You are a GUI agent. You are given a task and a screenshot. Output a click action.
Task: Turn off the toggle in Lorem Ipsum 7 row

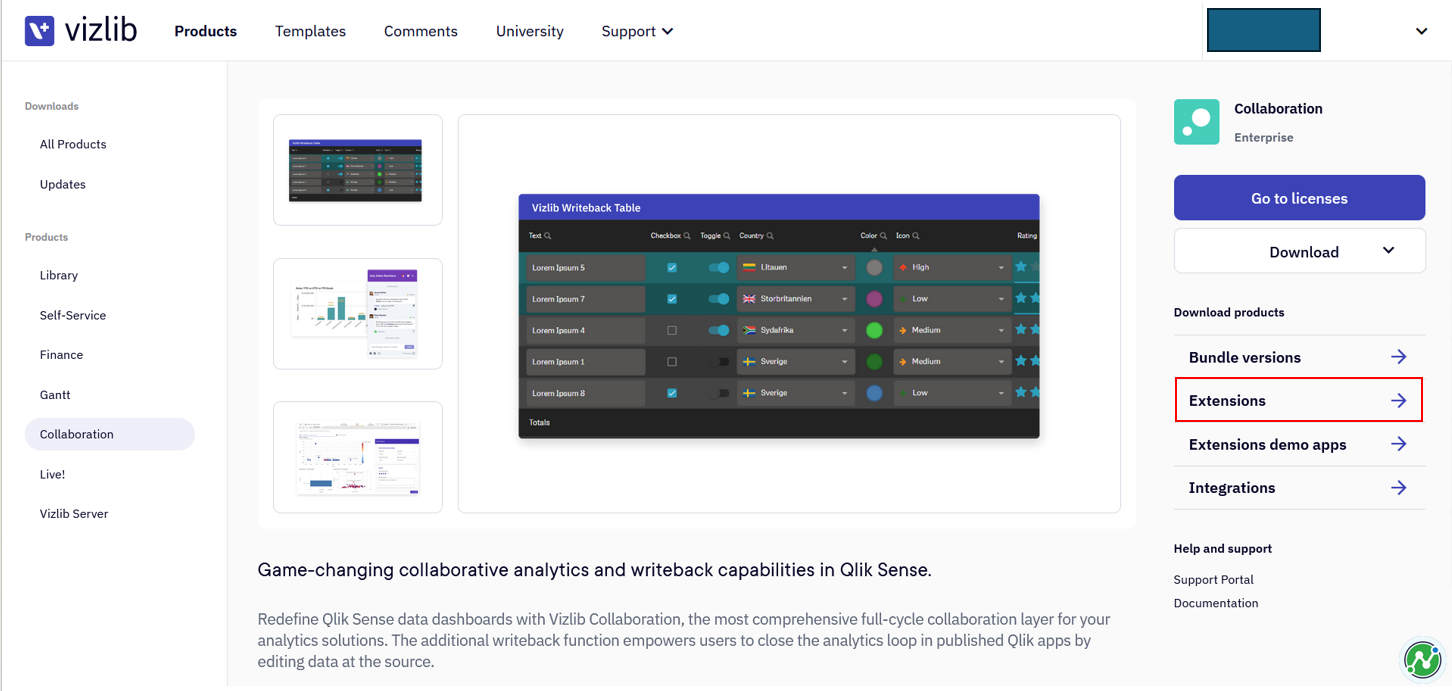pyautogui.click(x=719, y=299)
